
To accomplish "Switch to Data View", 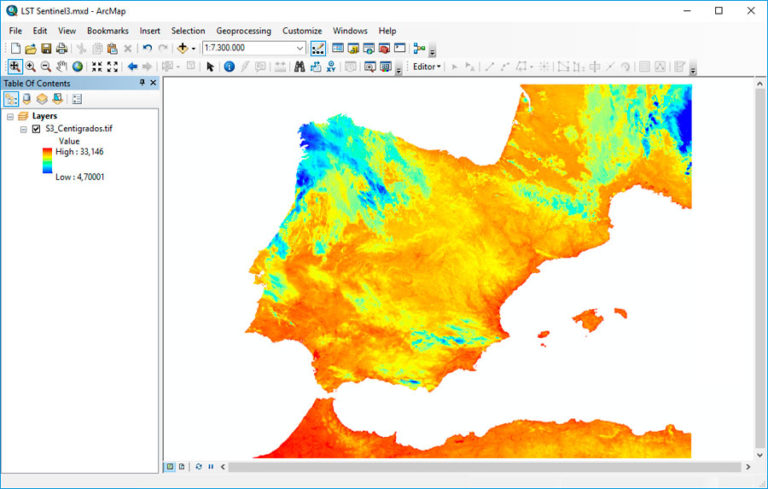I will (x=170, y=466).
